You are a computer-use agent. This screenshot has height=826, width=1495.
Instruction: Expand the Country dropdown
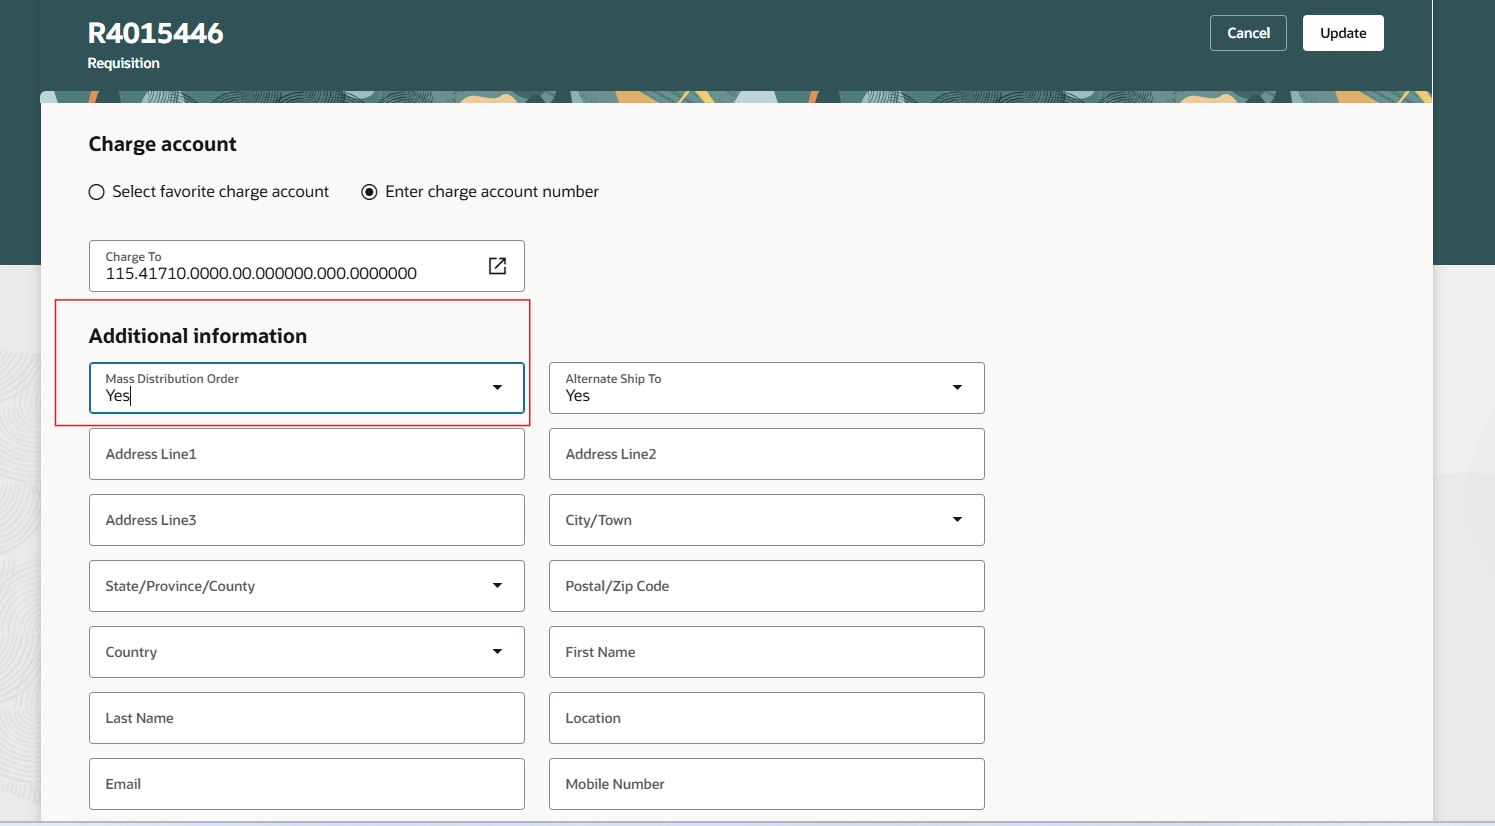(x=497, y=651)
